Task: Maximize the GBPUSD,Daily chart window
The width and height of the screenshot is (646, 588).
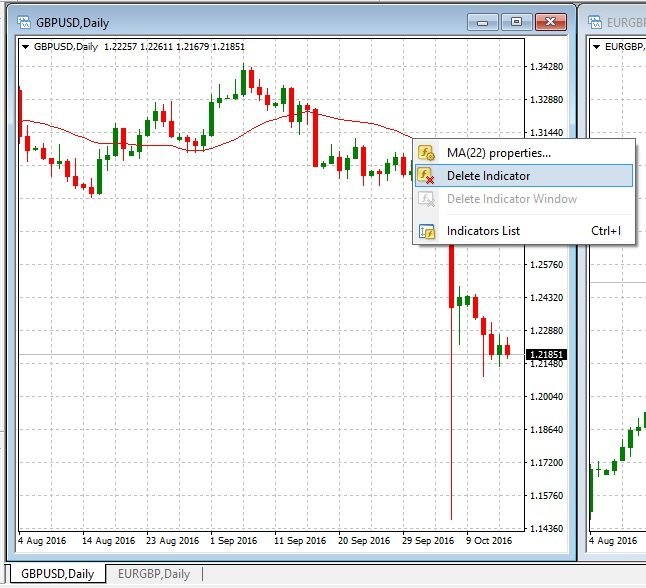Action: tap(516, 22)
